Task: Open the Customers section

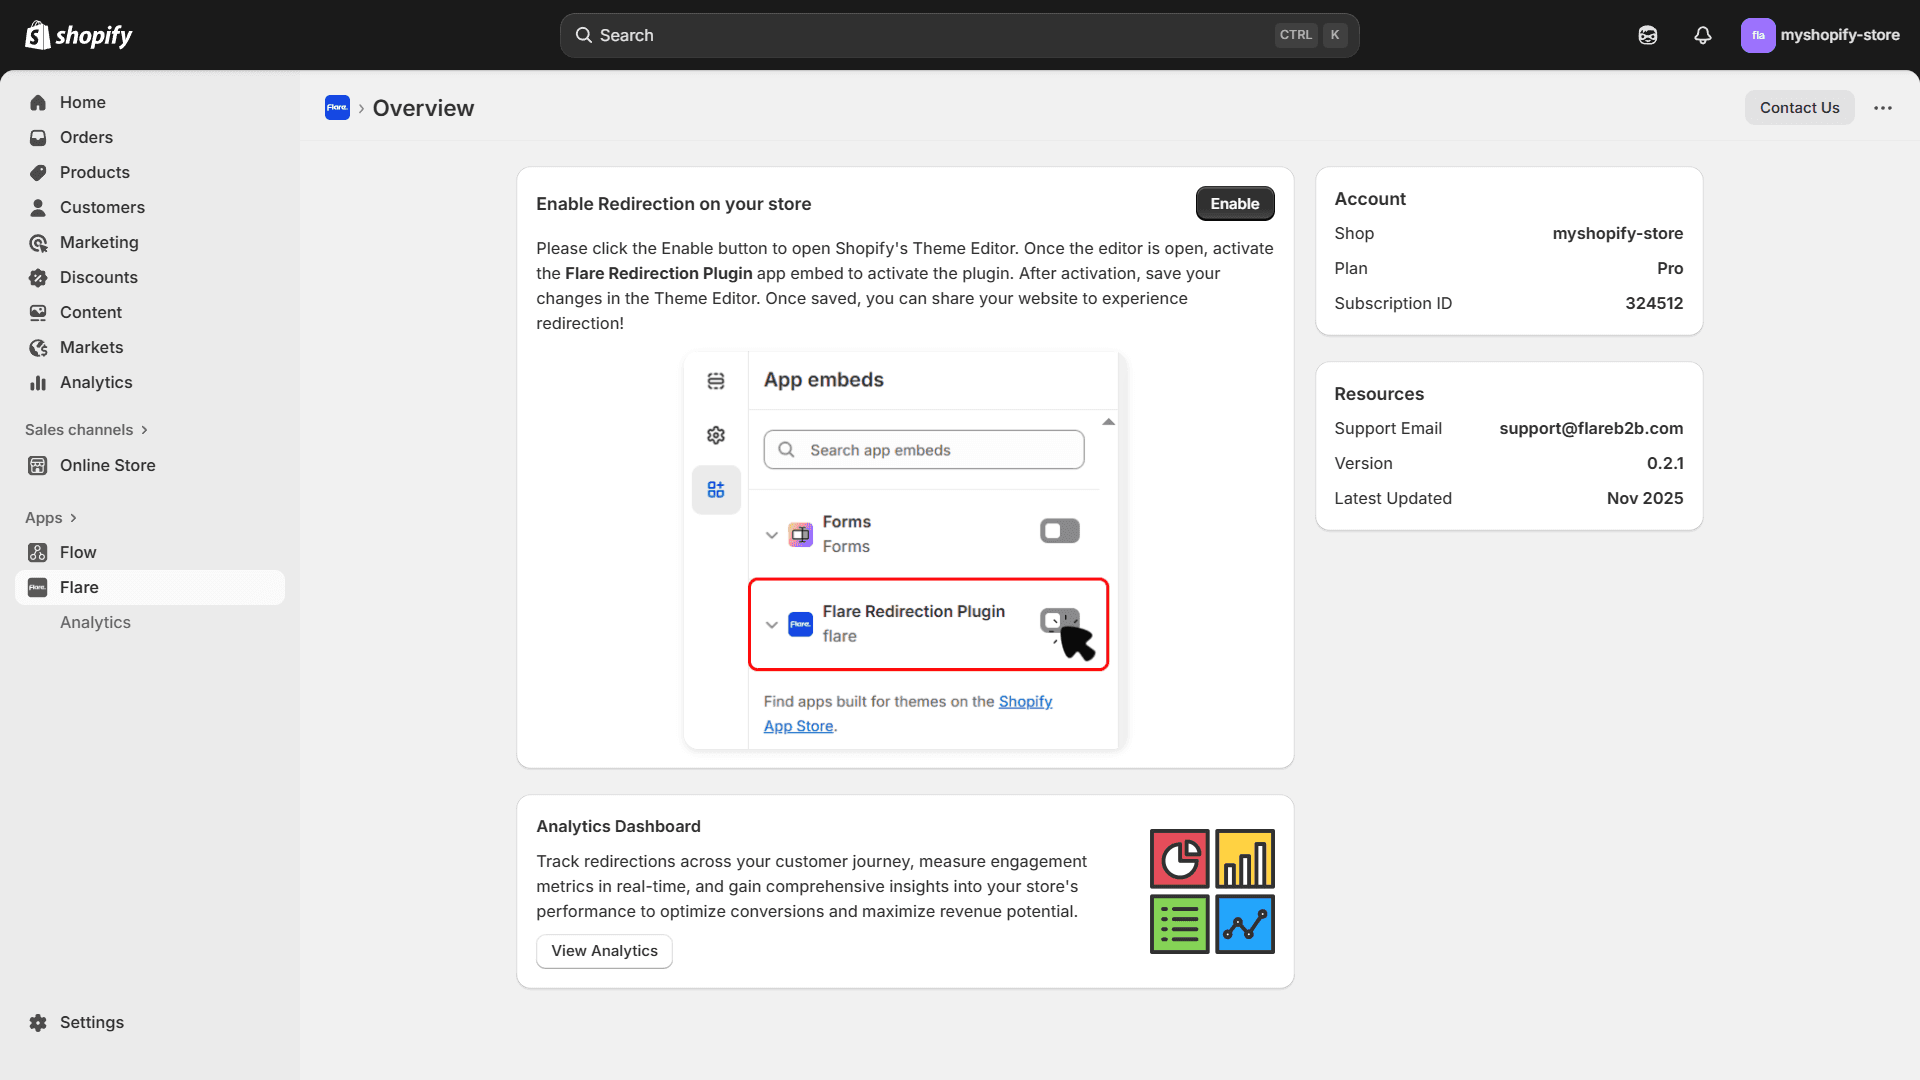Action: tap(102, 207)
